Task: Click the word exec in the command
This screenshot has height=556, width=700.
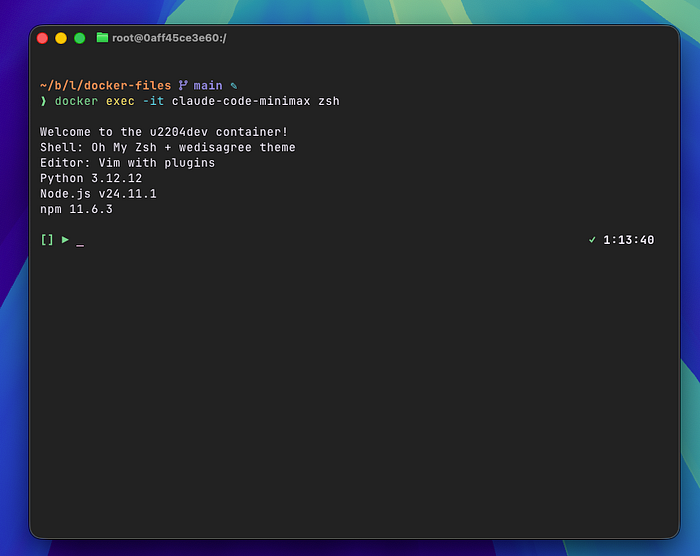Action: point(120,101)
